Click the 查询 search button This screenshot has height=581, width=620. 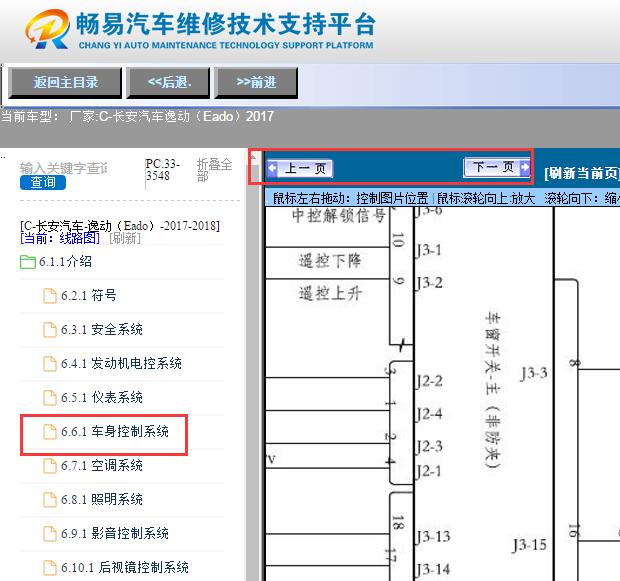[x=43, y=182]
